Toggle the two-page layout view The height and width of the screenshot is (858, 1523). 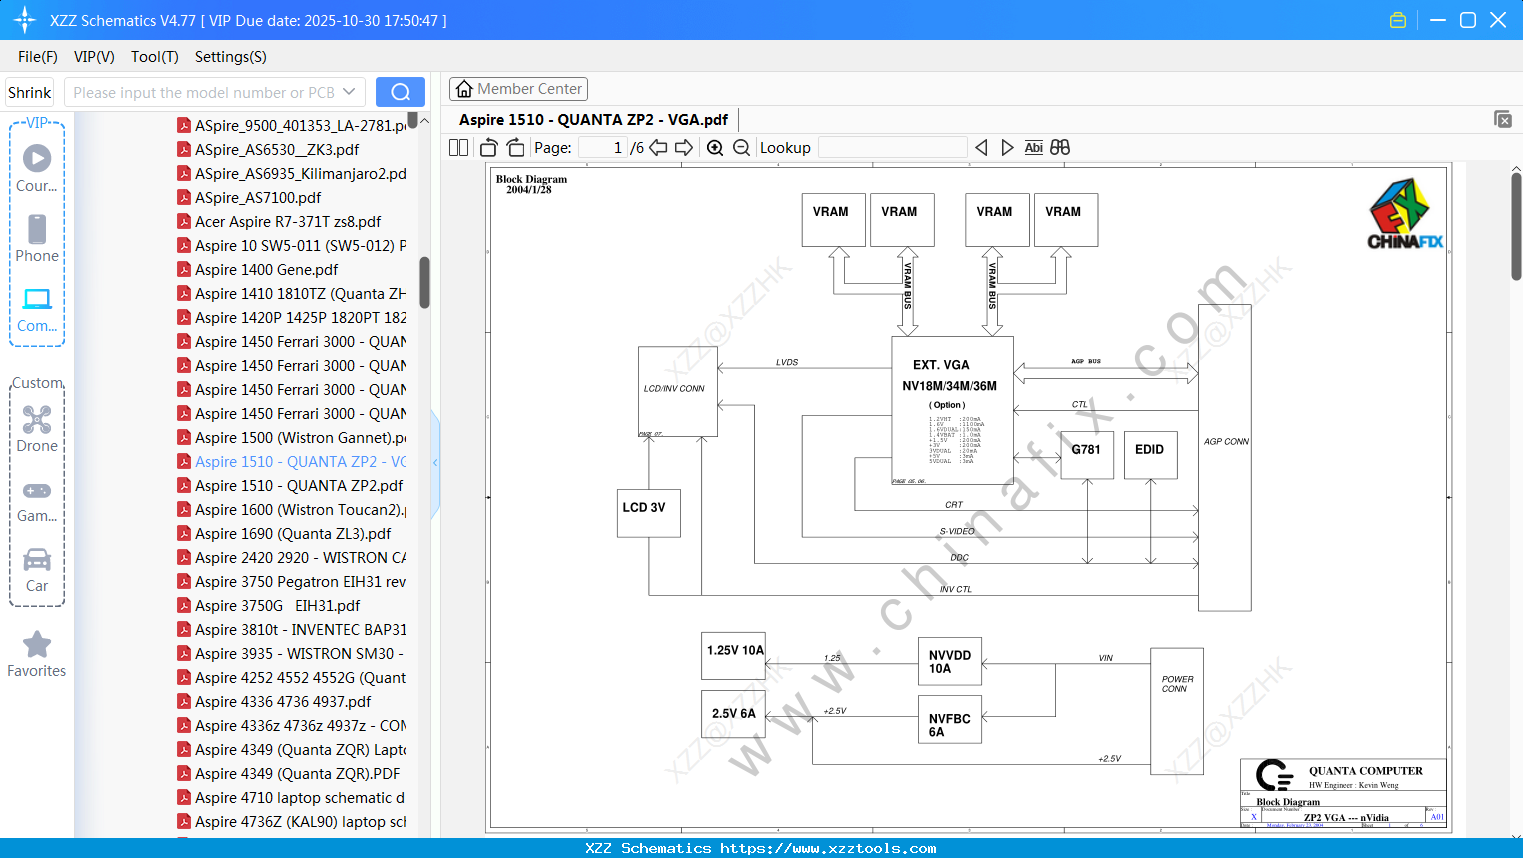click(459, 148)
